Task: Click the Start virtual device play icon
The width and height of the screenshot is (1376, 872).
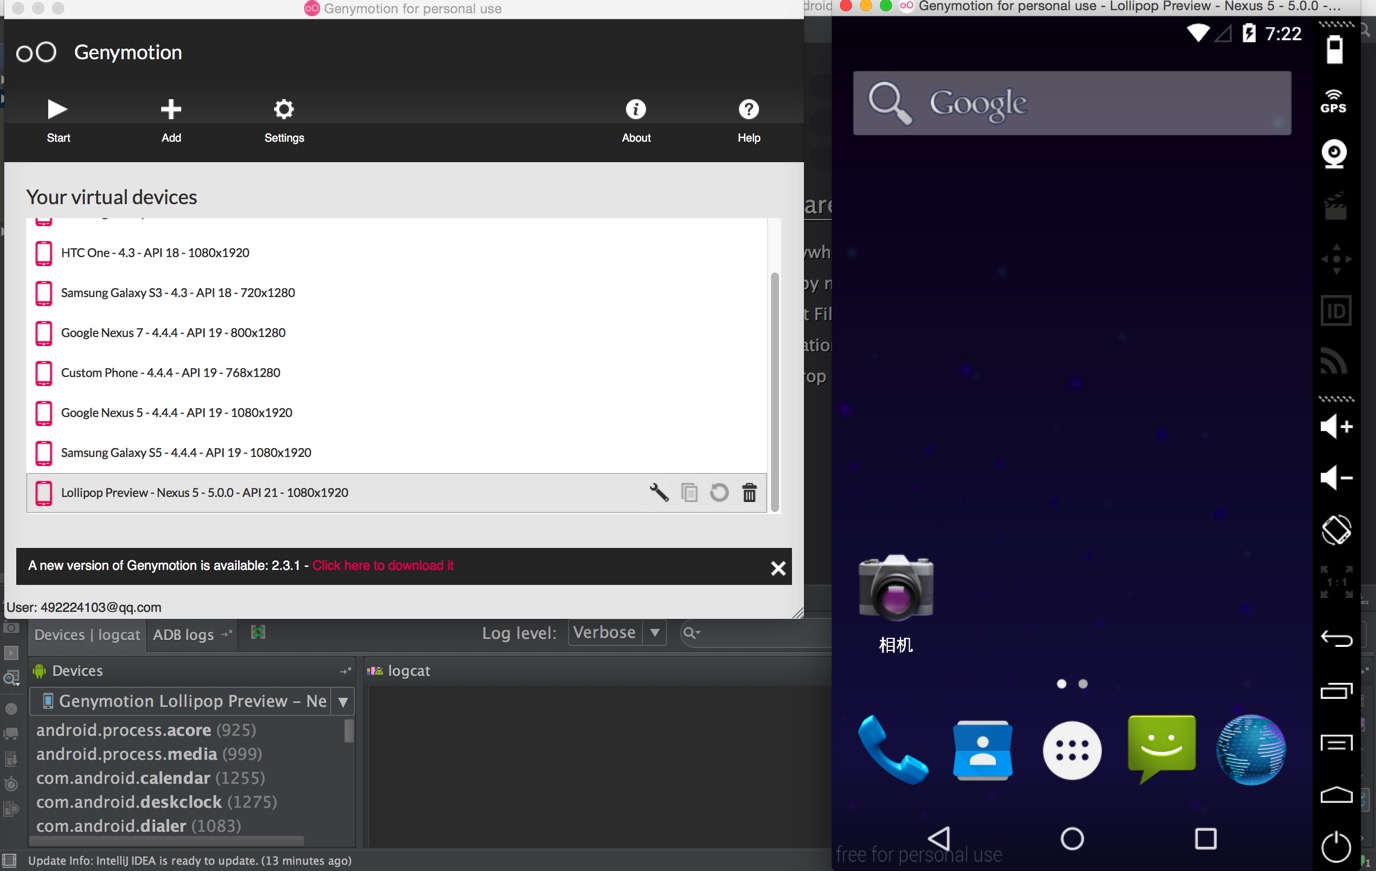Action: [x=58, y=110]
